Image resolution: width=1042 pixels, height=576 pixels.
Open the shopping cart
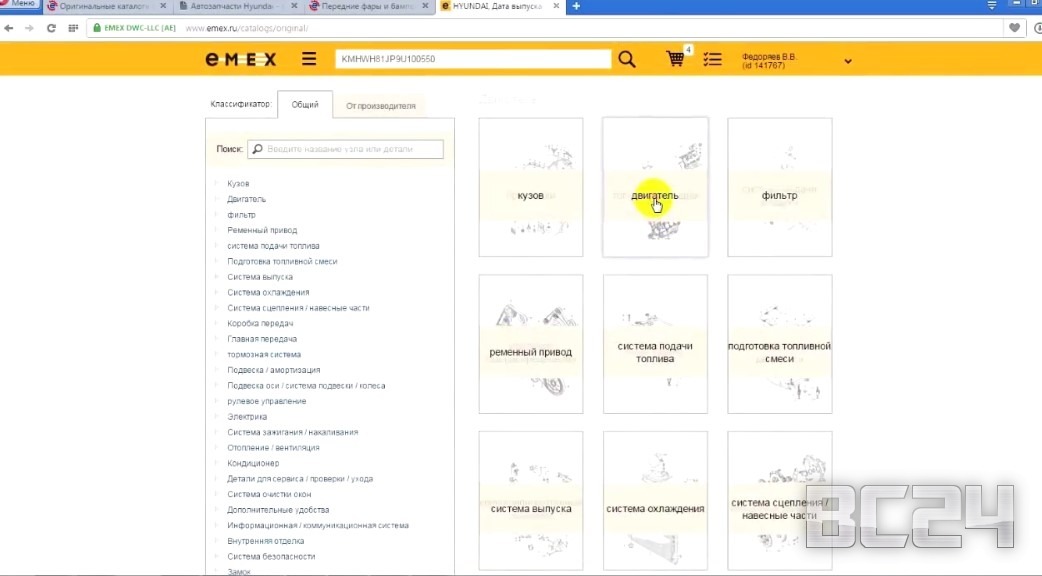tap(676, 59)
